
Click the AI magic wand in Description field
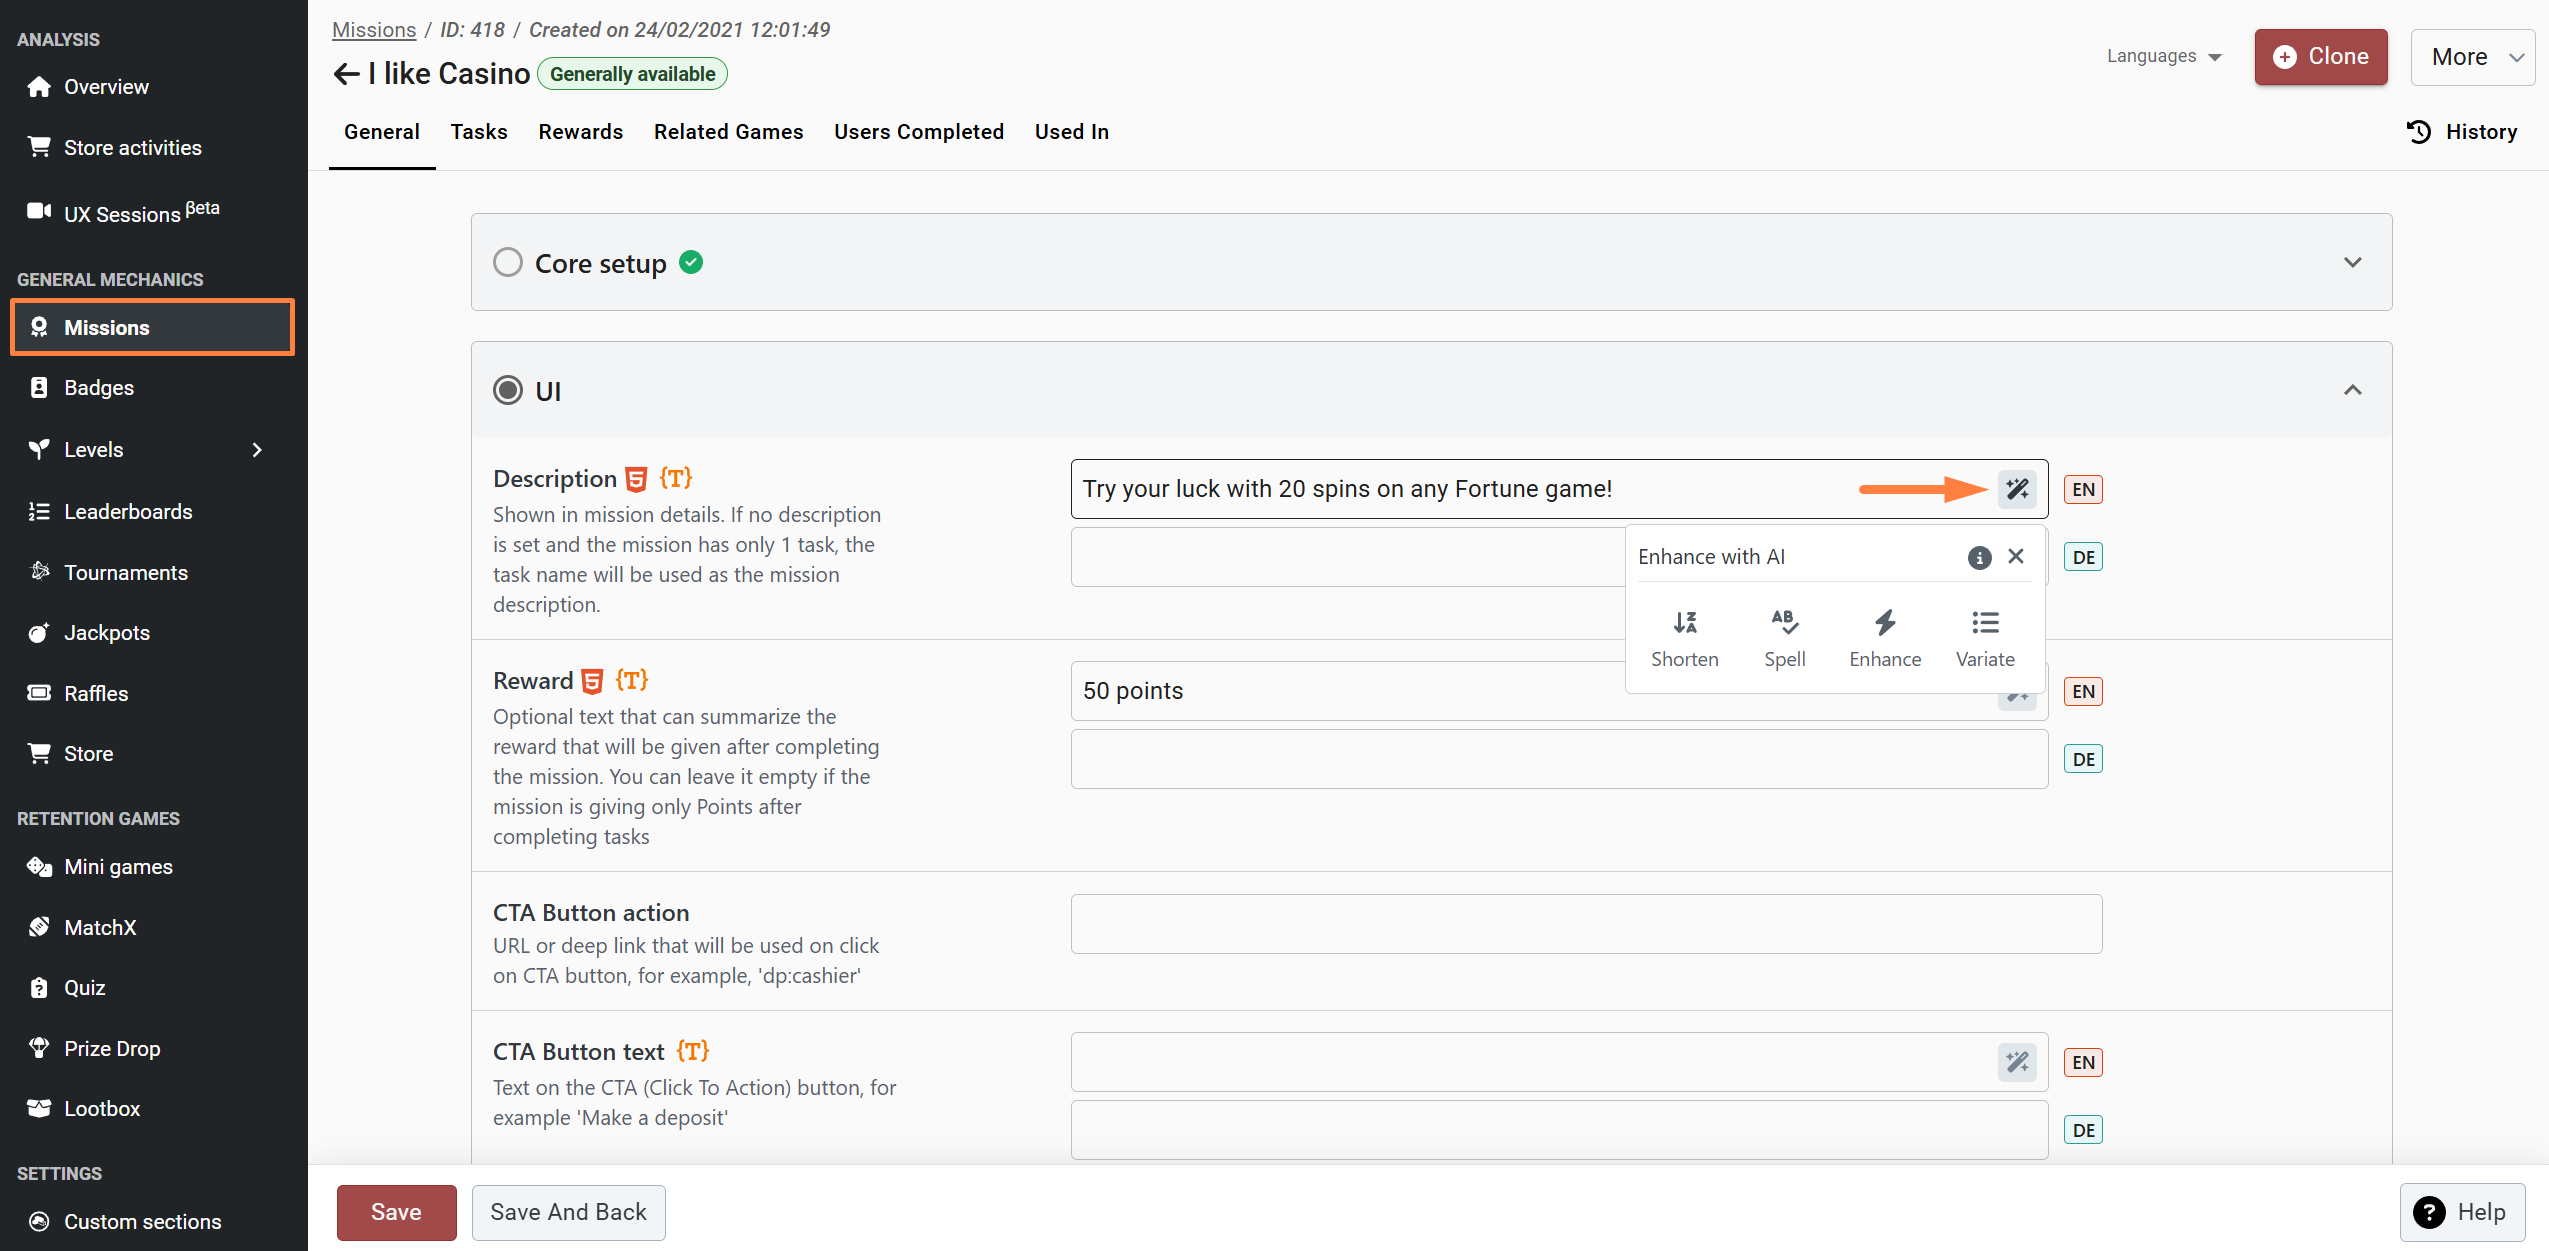(2017, 489)
